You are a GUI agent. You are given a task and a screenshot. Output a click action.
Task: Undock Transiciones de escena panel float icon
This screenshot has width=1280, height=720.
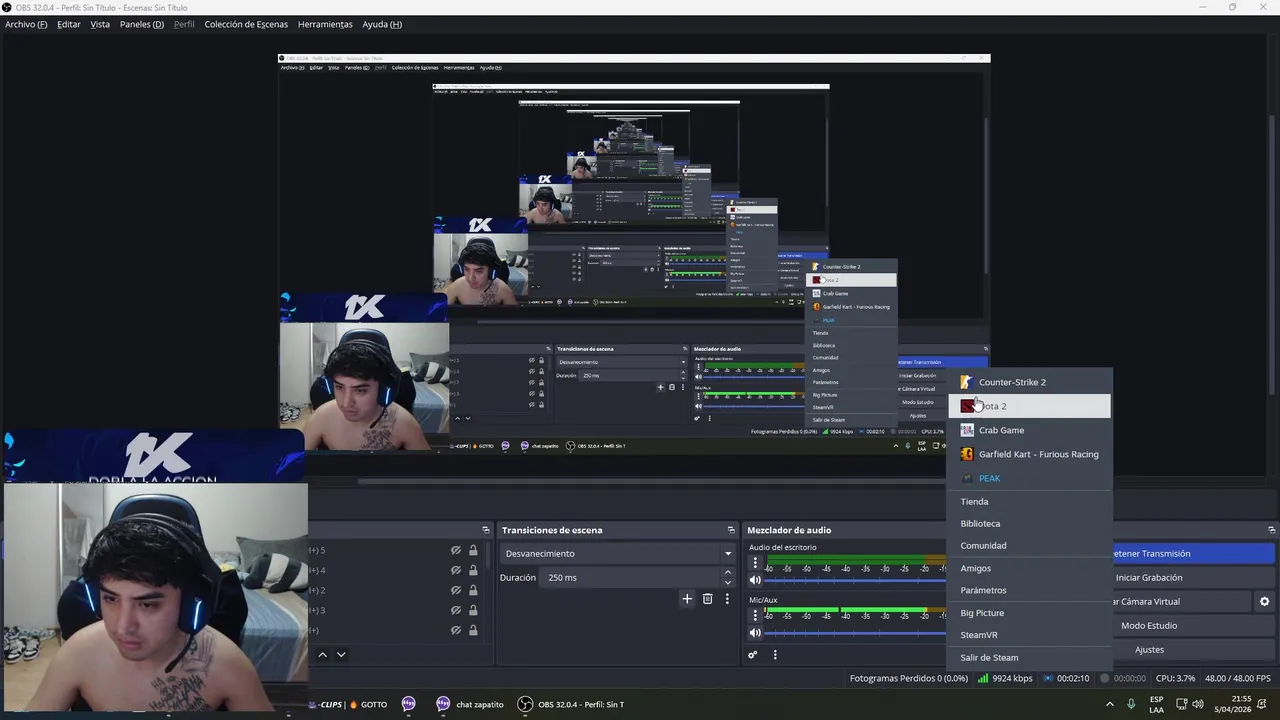coord(731,530)
